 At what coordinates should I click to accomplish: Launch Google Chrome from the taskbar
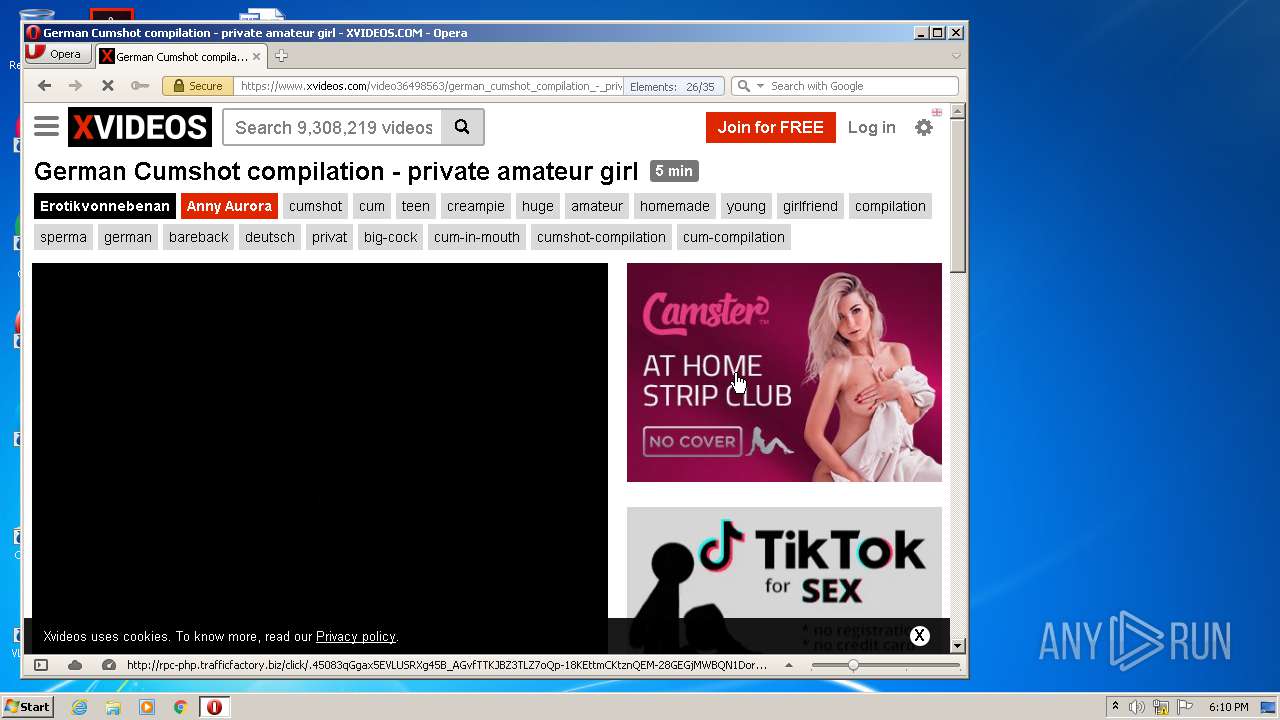click(x=180, y=707)
